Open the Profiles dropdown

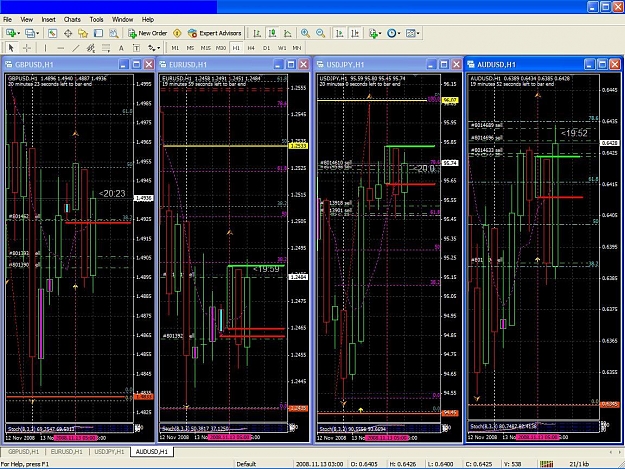[32, 33]
